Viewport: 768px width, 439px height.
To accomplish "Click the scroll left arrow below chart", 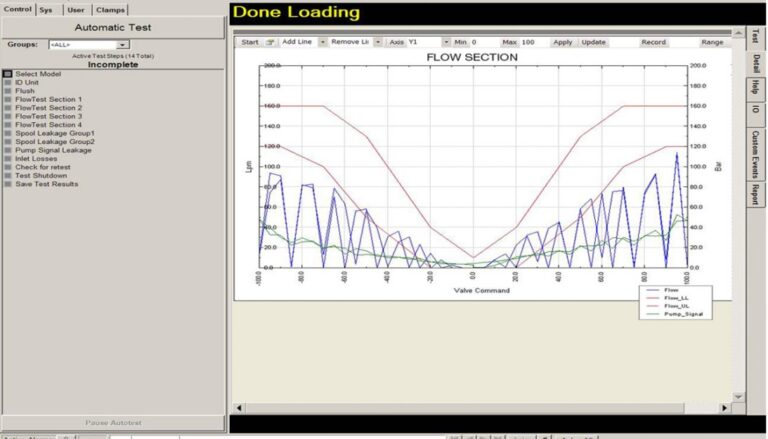I will coord(239,408).
